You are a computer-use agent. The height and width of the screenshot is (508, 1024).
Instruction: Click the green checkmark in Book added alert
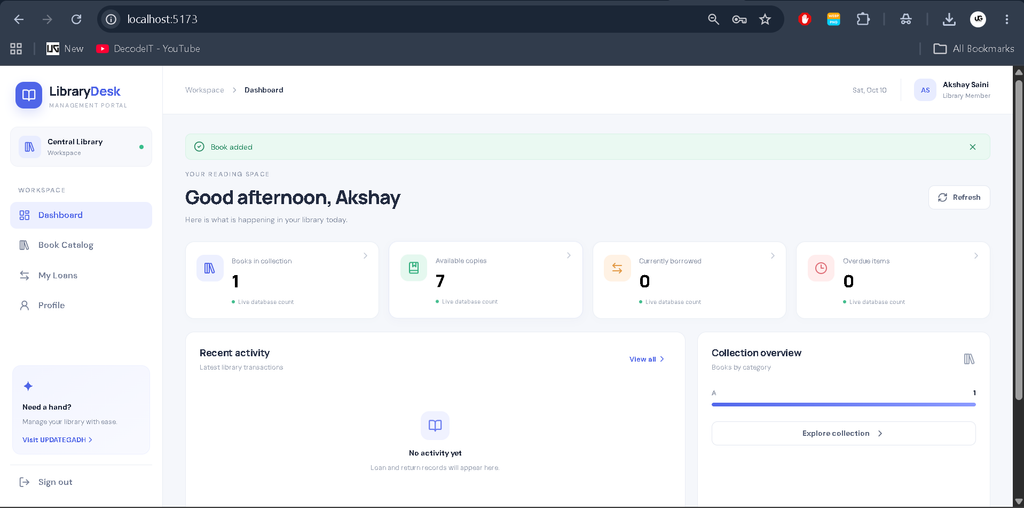pyautogui.click(x=199, y=147)
